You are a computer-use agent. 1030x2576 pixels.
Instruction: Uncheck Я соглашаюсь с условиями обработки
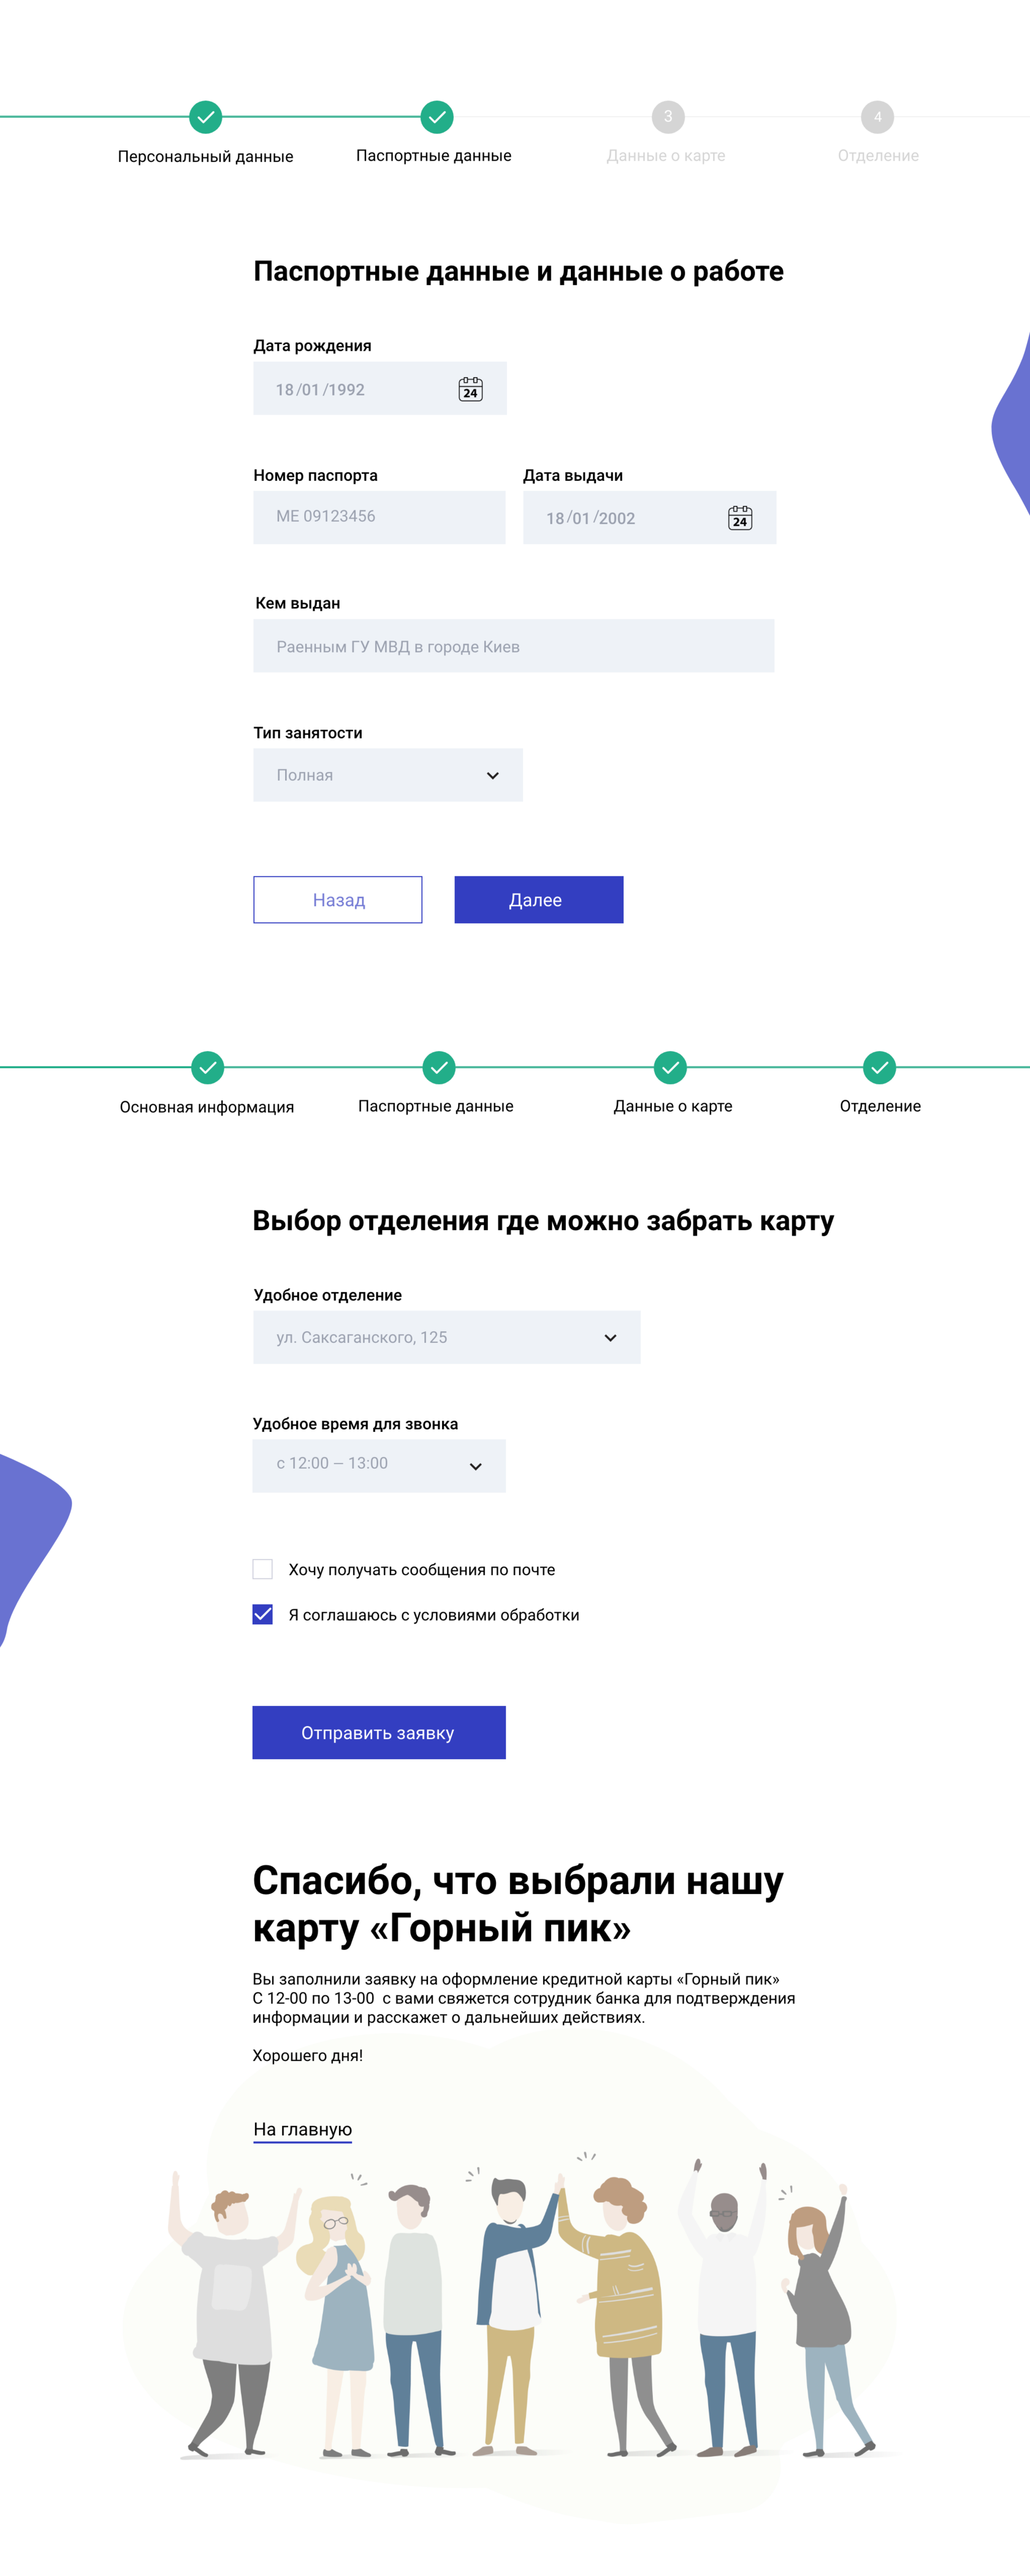pyautogui.click(x=263, y=1614)
